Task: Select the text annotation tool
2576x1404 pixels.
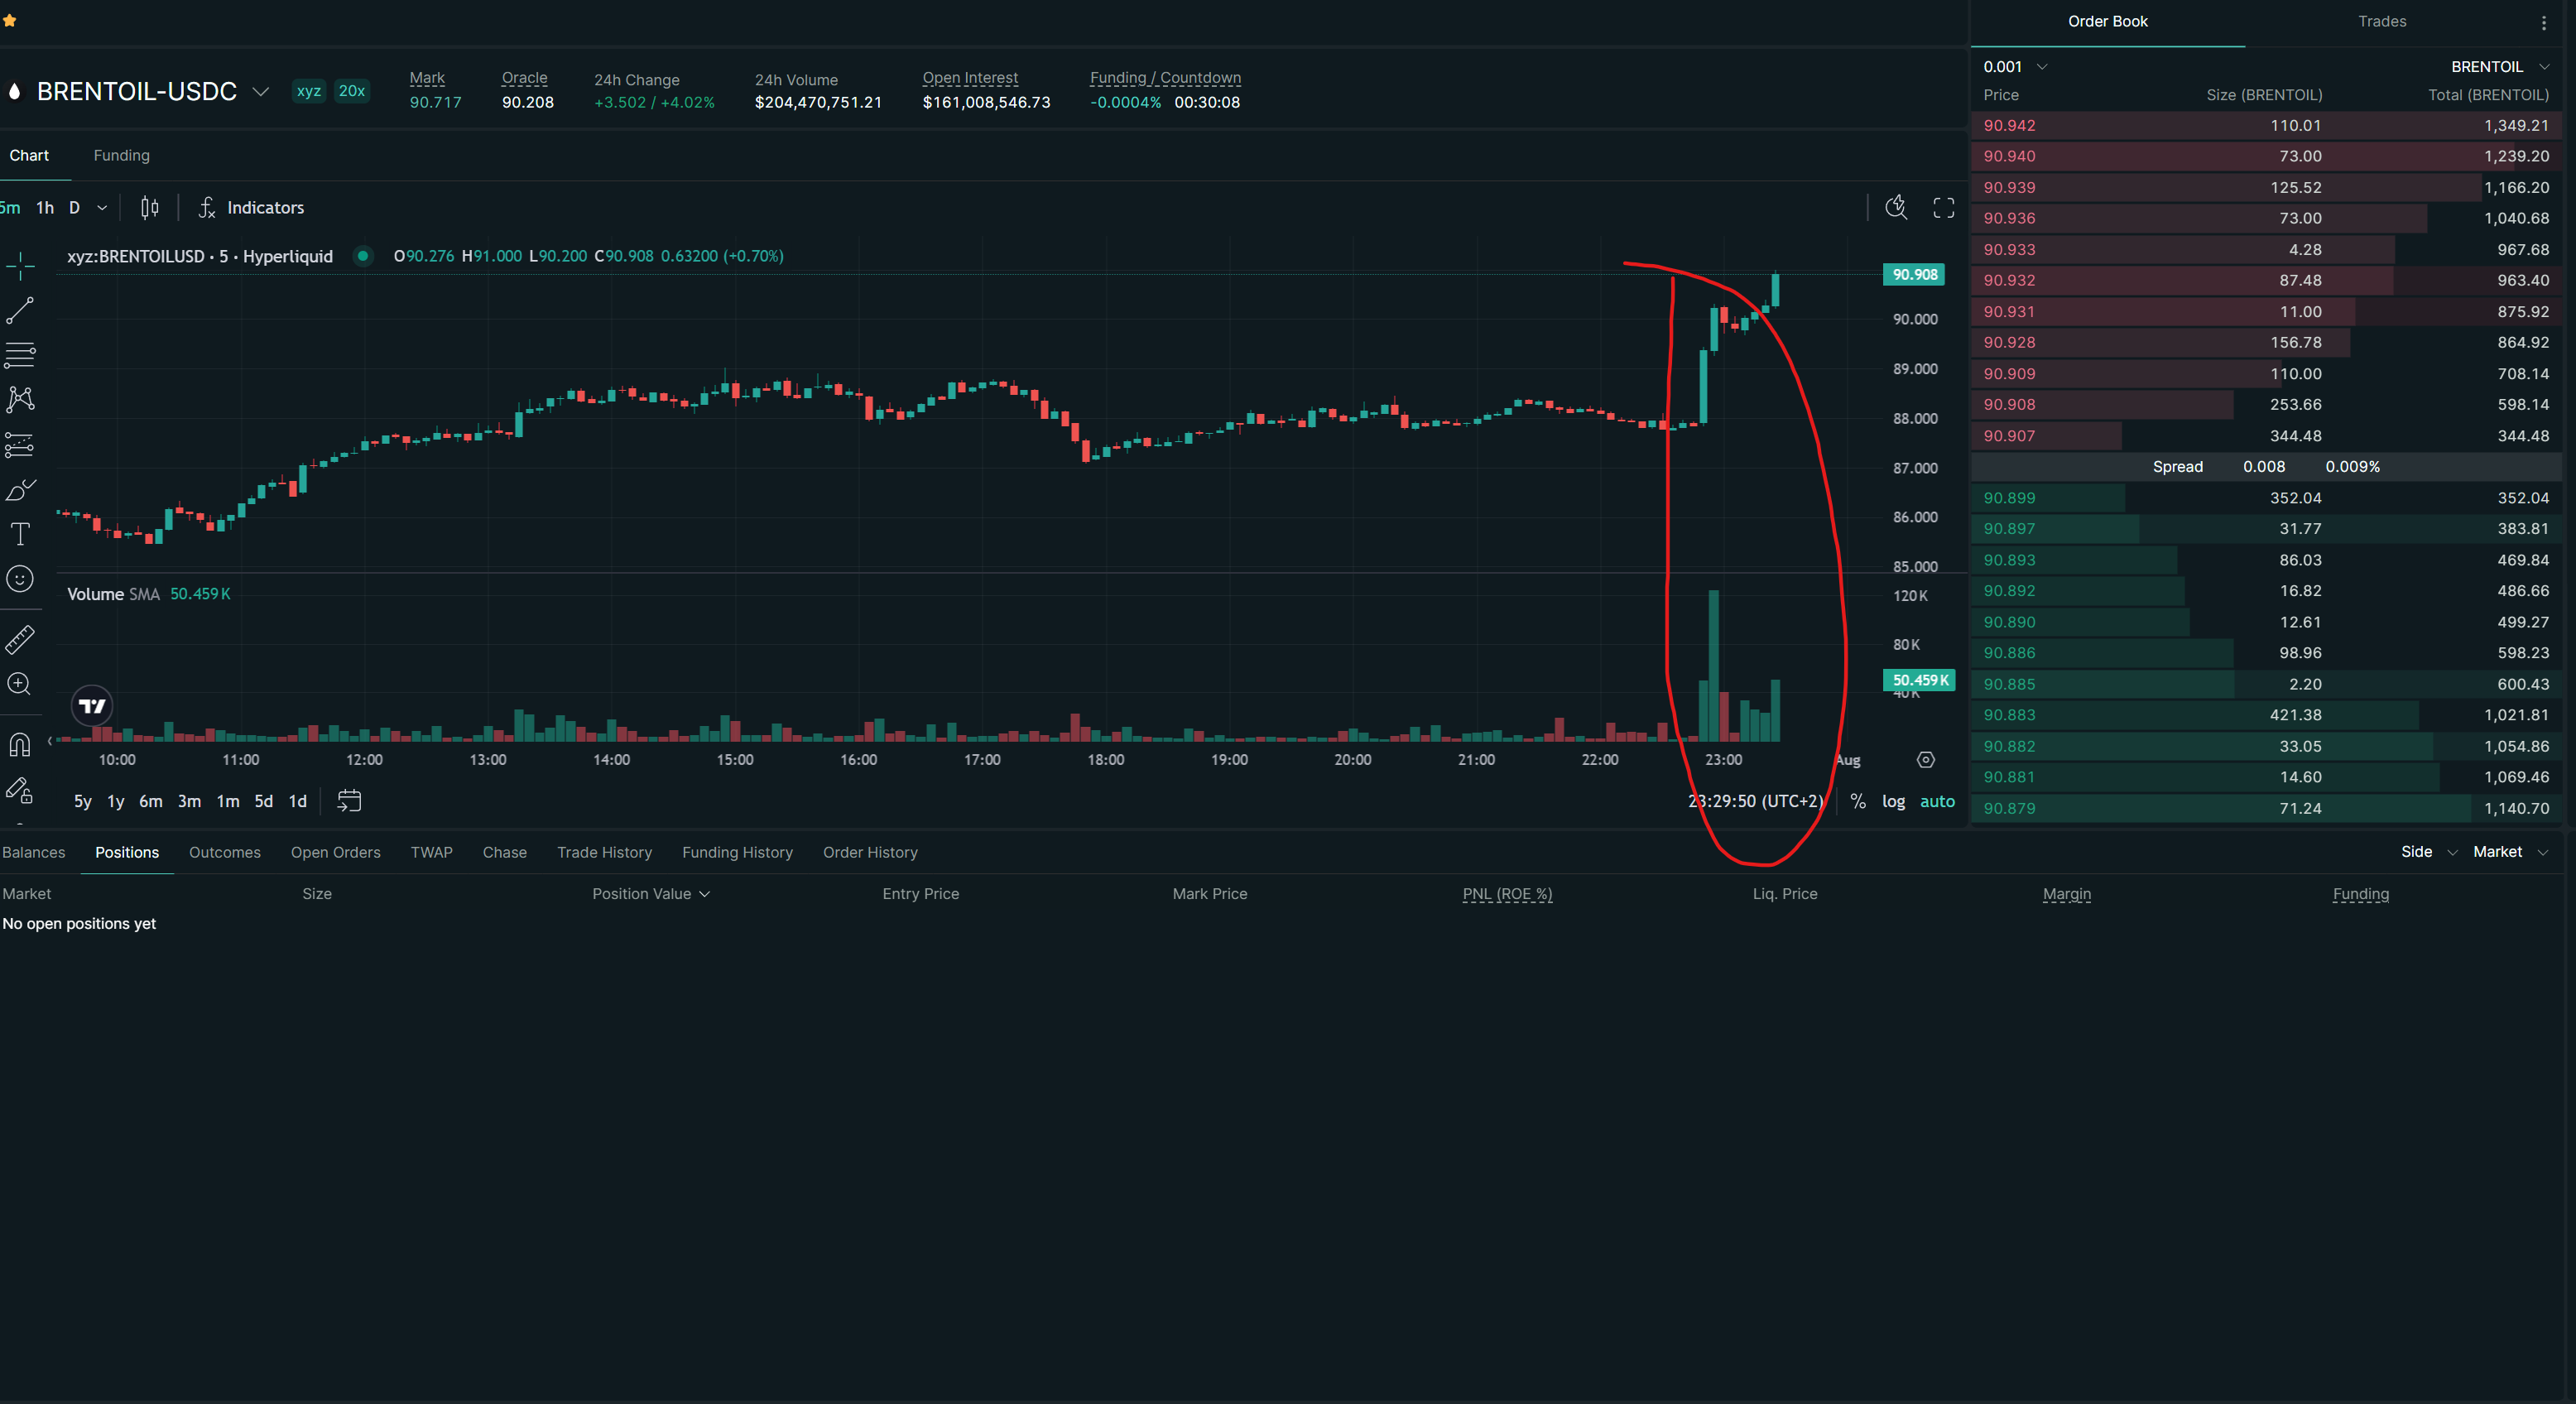Action: 20,534
